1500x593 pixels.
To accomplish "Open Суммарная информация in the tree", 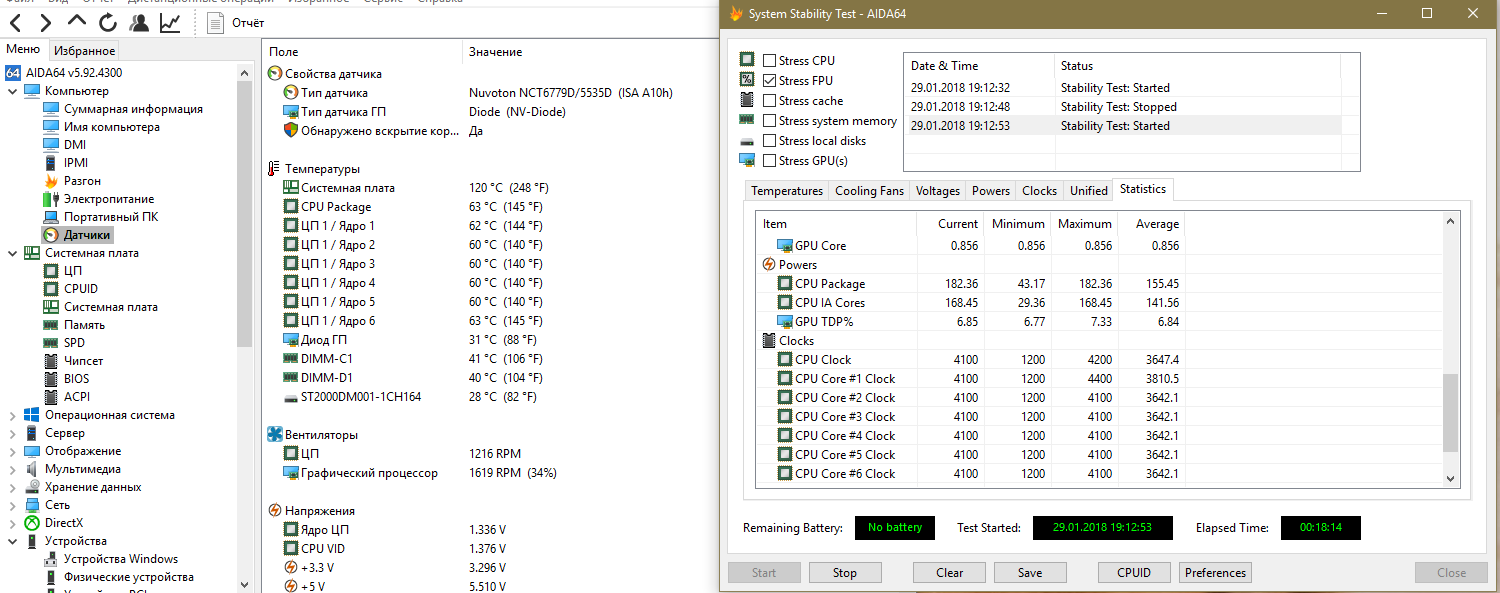I will tap(133, 109).
